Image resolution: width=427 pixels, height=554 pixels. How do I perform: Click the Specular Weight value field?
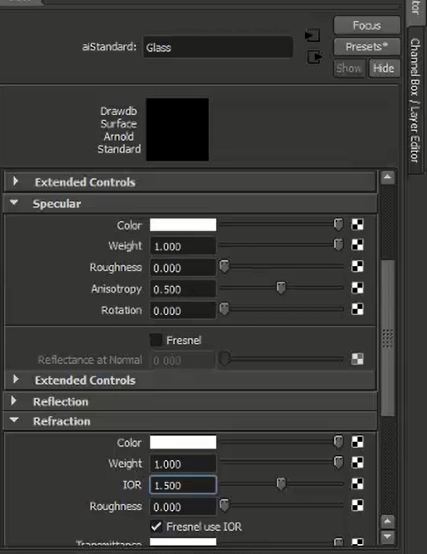click(183, 246)
